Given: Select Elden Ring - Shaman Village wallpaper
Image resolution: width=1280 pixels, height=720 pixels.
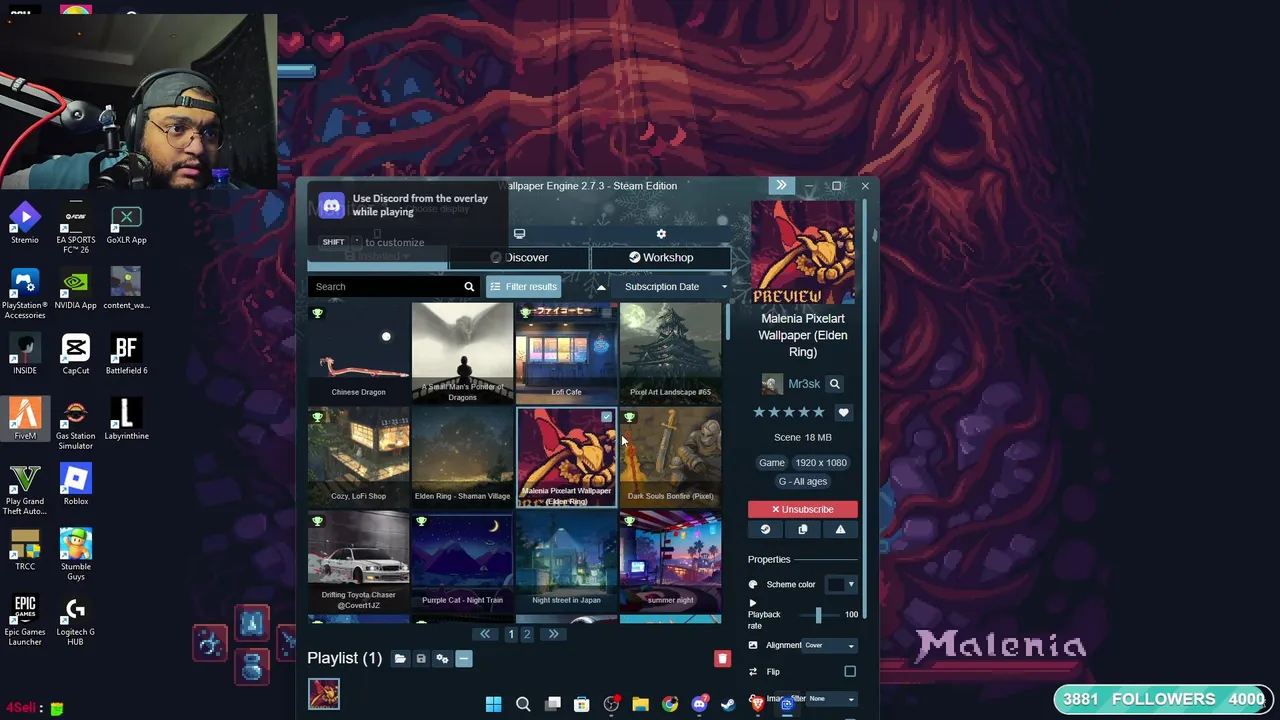Looking at the screenshot, I should [462, 457].
